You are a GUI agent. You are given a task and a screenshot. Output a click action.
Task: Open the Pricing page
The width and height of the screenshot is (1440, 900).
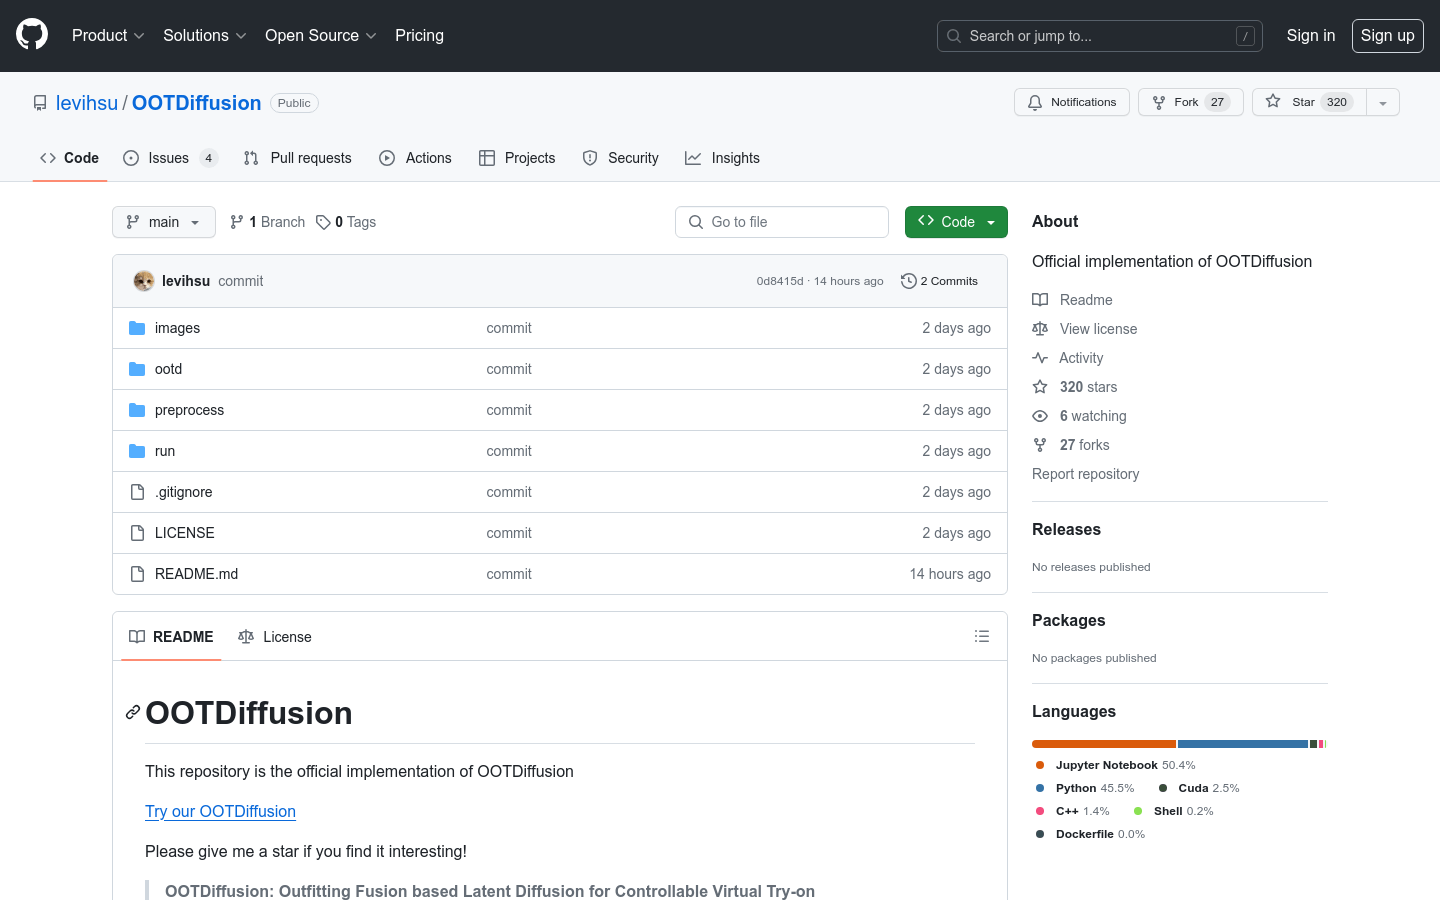click(x=419, y=35)
